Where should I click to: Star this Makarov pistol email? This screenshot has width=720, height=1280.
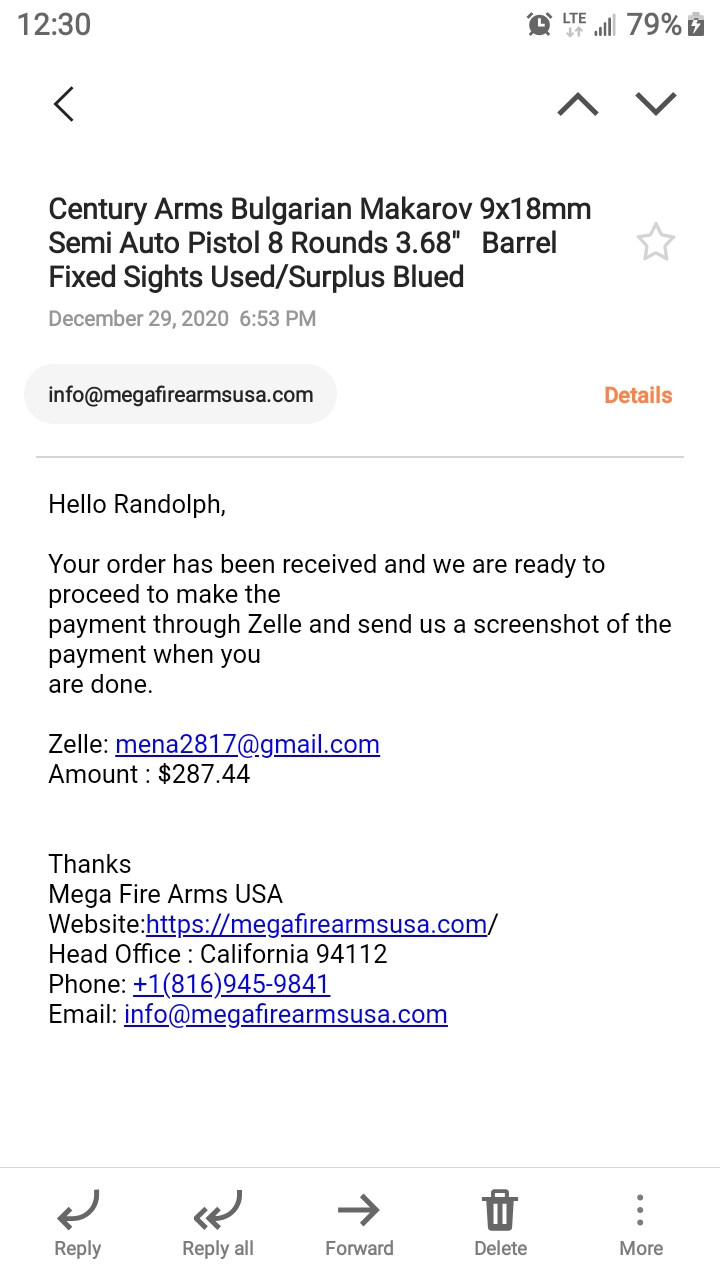pos(656,243)
